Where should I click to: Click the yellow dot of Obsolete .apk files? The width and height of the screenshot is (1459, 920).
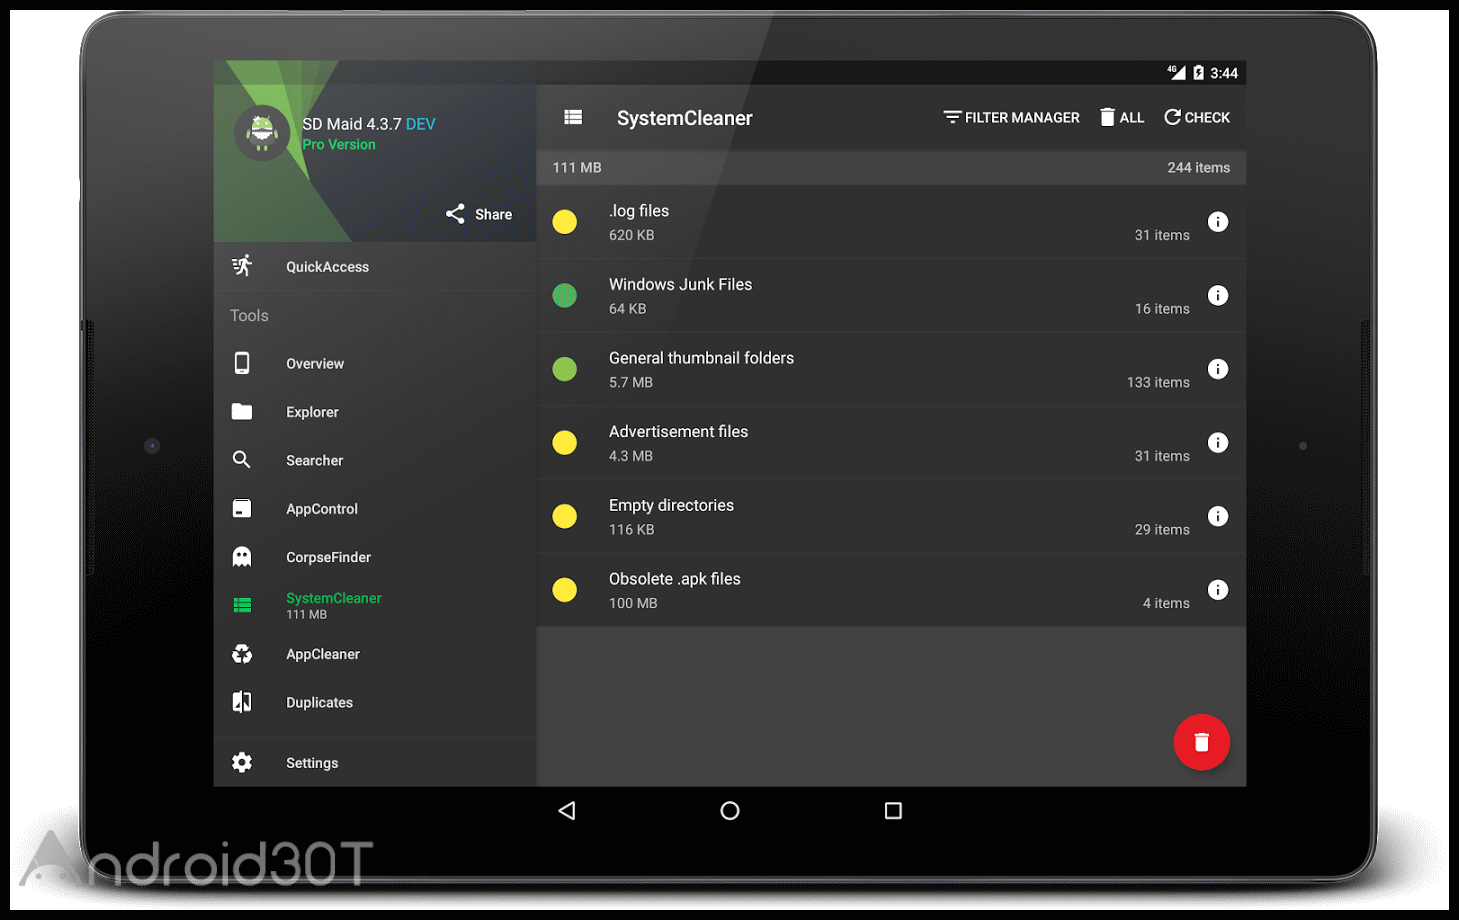point(565,590)
